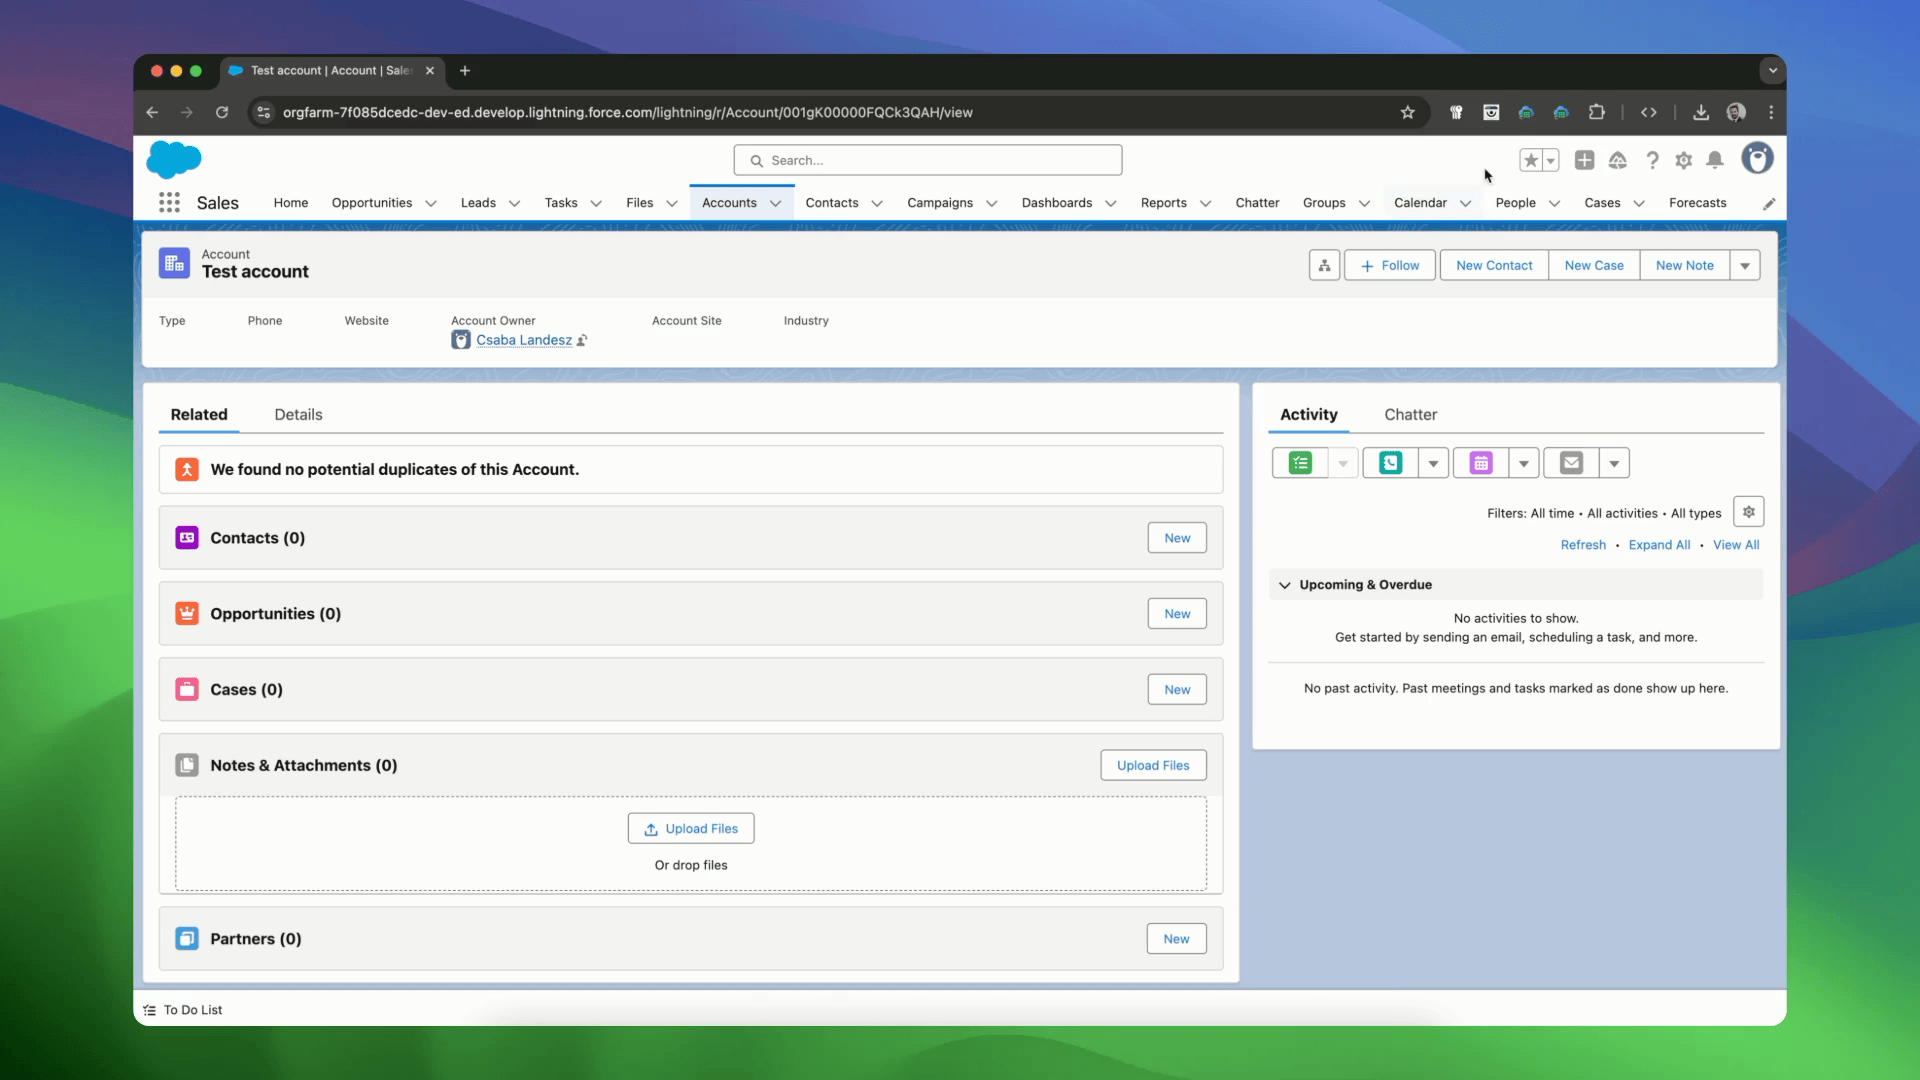Image resolution: width=1920 pixels, height=1080 pixels.
Task: Open the New Event dropdown arrow
Action: click(1523, 463)
